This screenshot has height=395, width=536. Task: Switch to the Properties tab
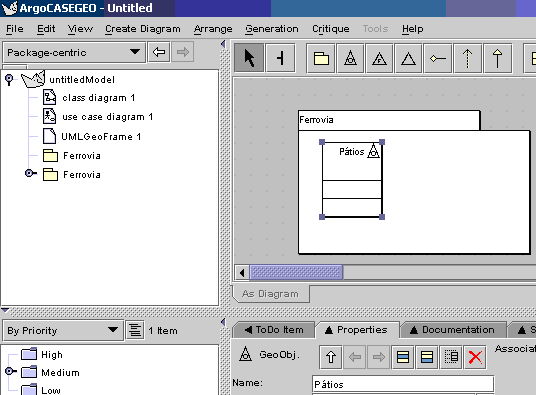(x=357, y=330)
